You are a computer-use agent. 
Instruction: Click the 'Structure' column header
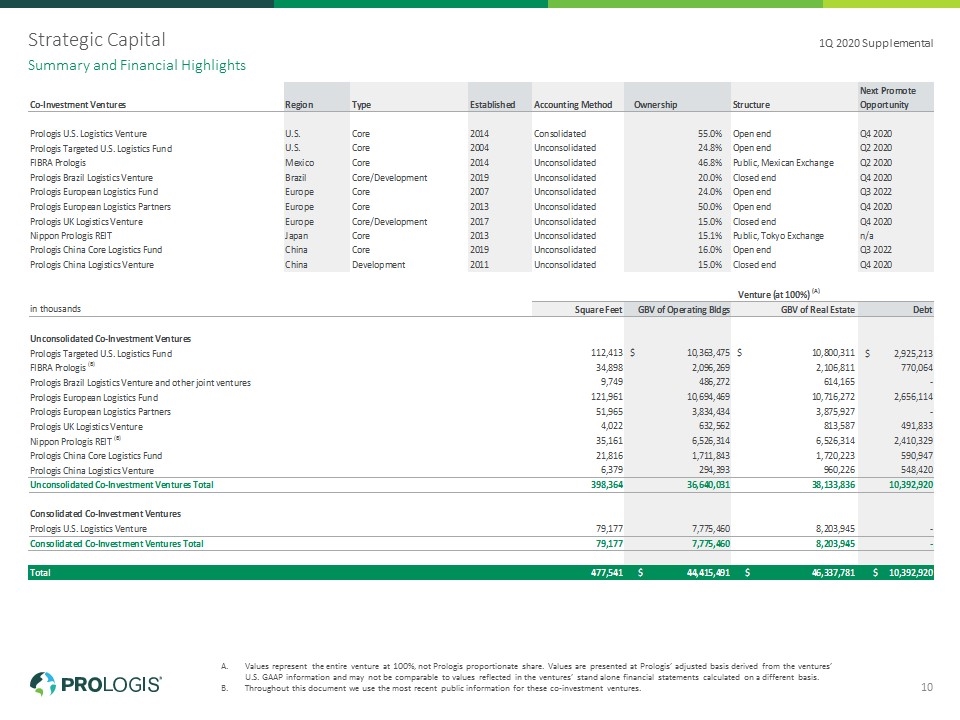tap(751, 105)
